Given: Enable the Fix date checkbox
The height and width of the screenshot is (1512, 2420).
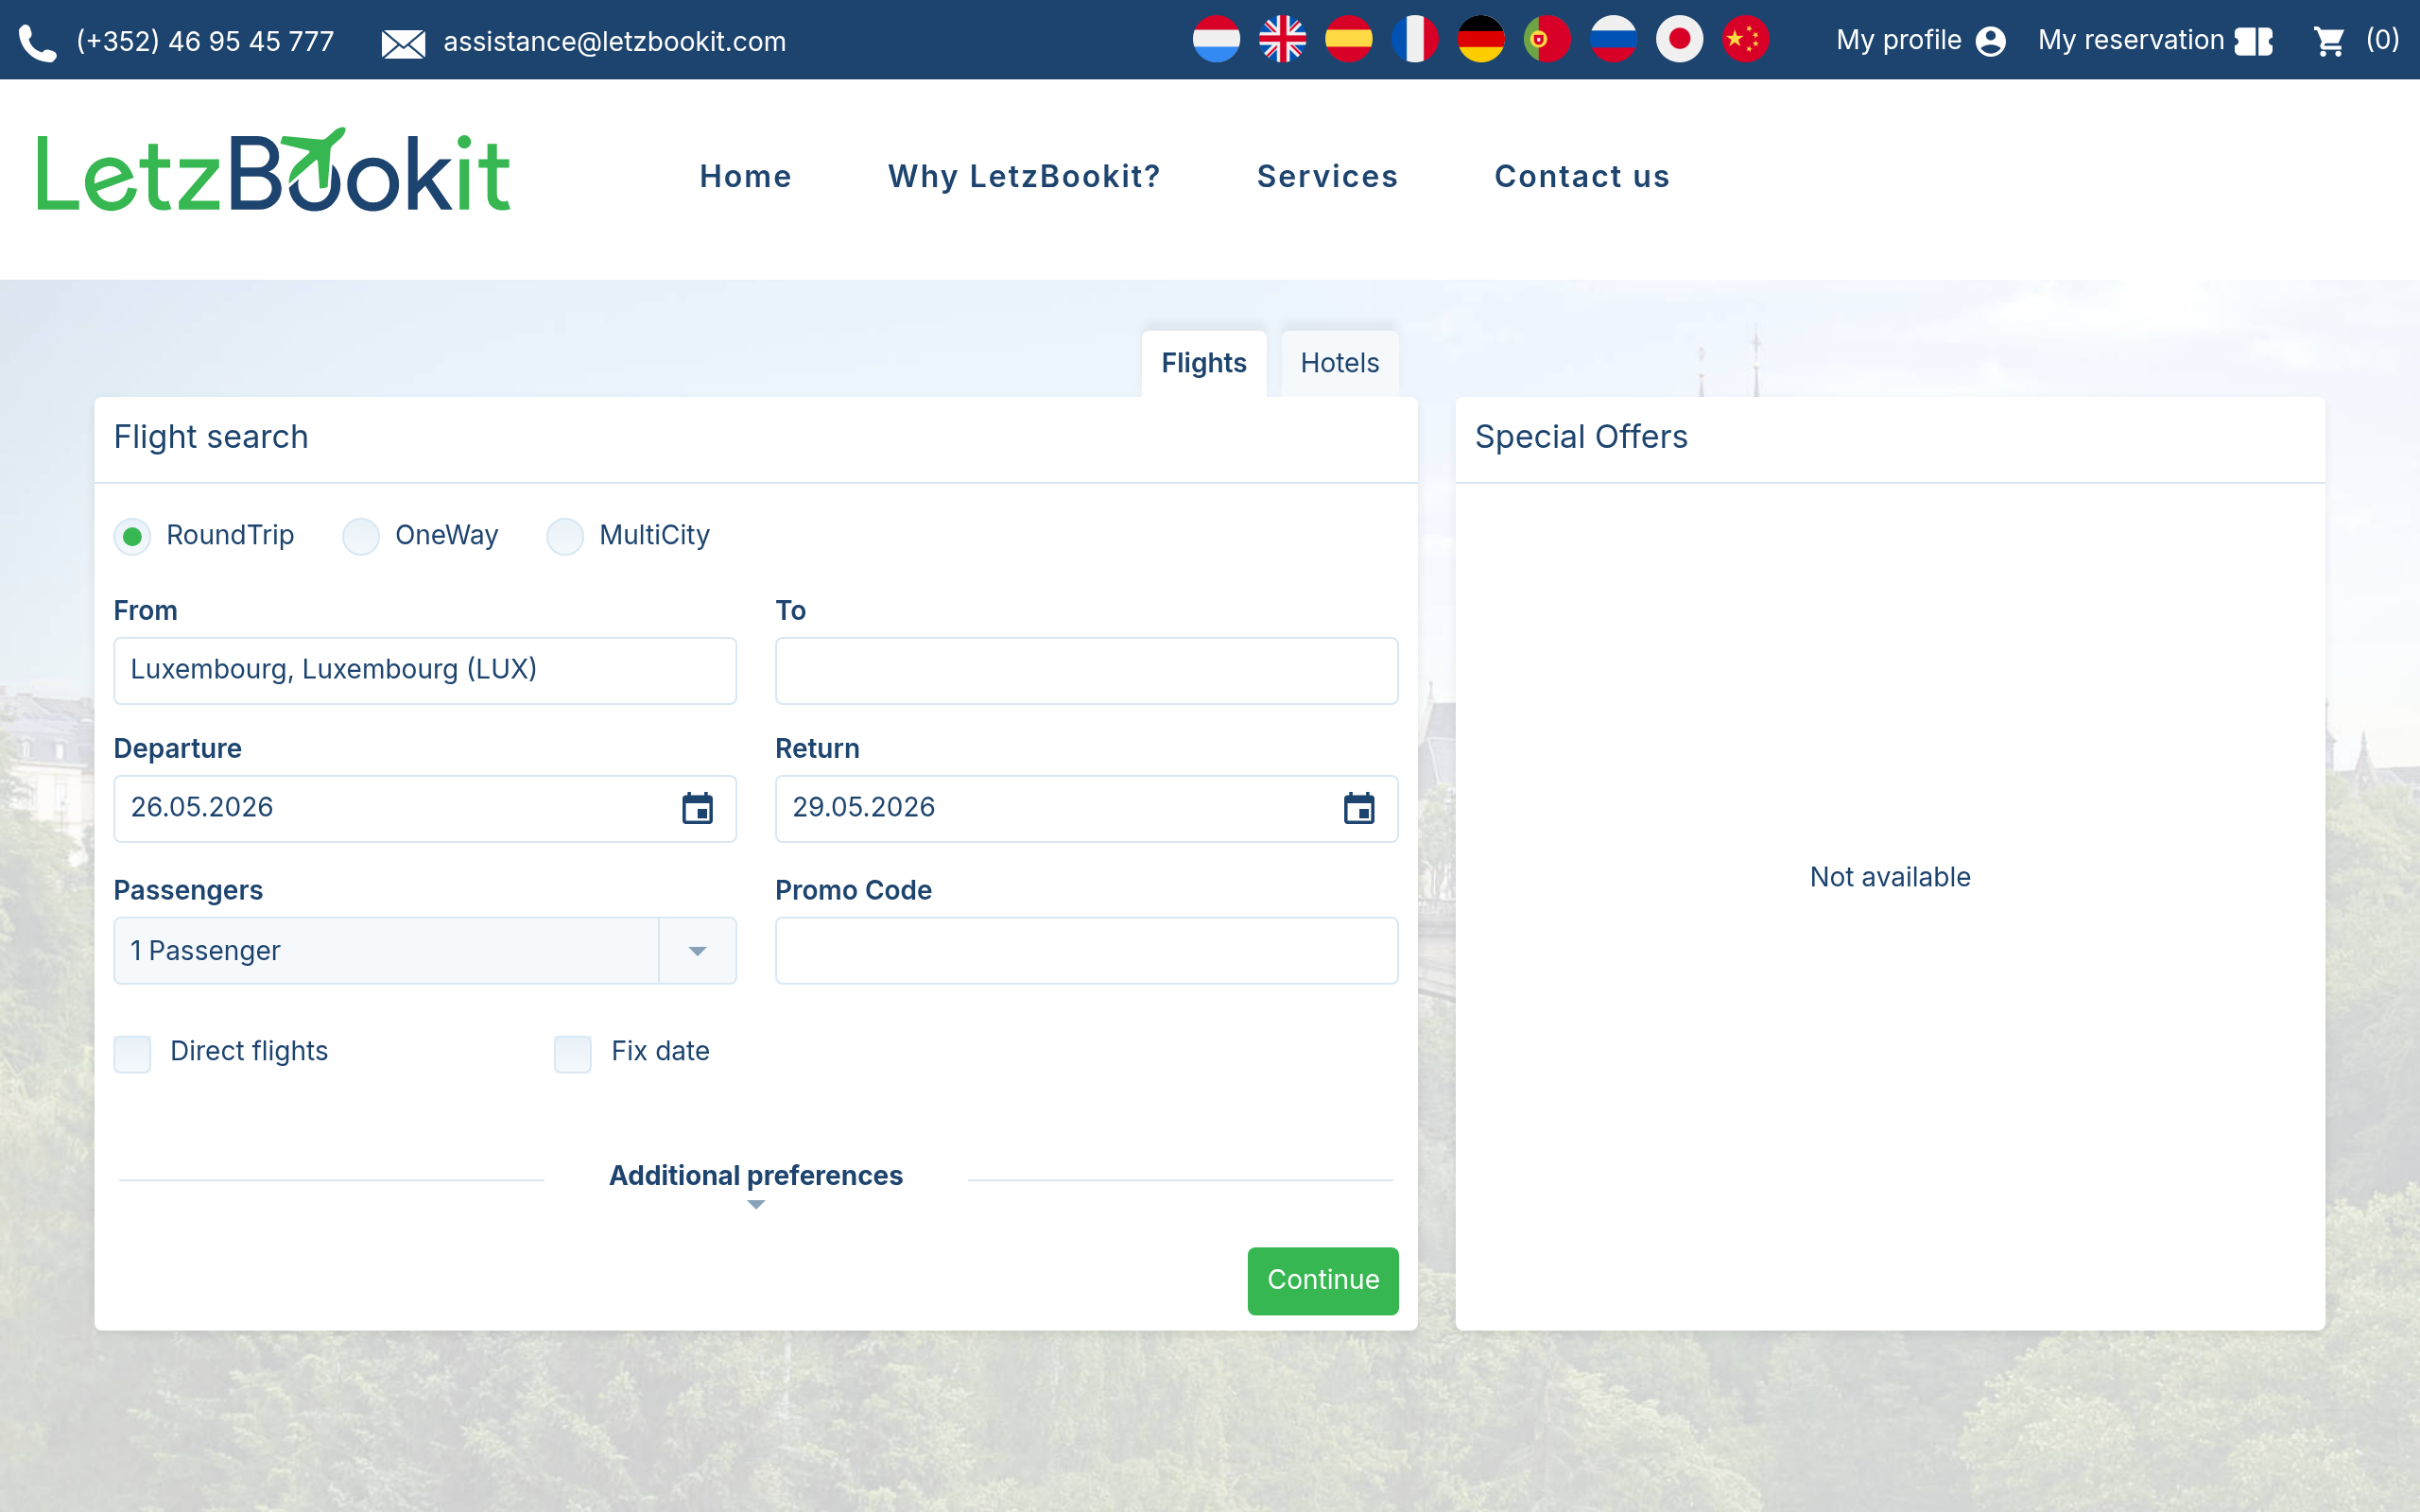Looking at the screenshot, I should coord(573,1053).
